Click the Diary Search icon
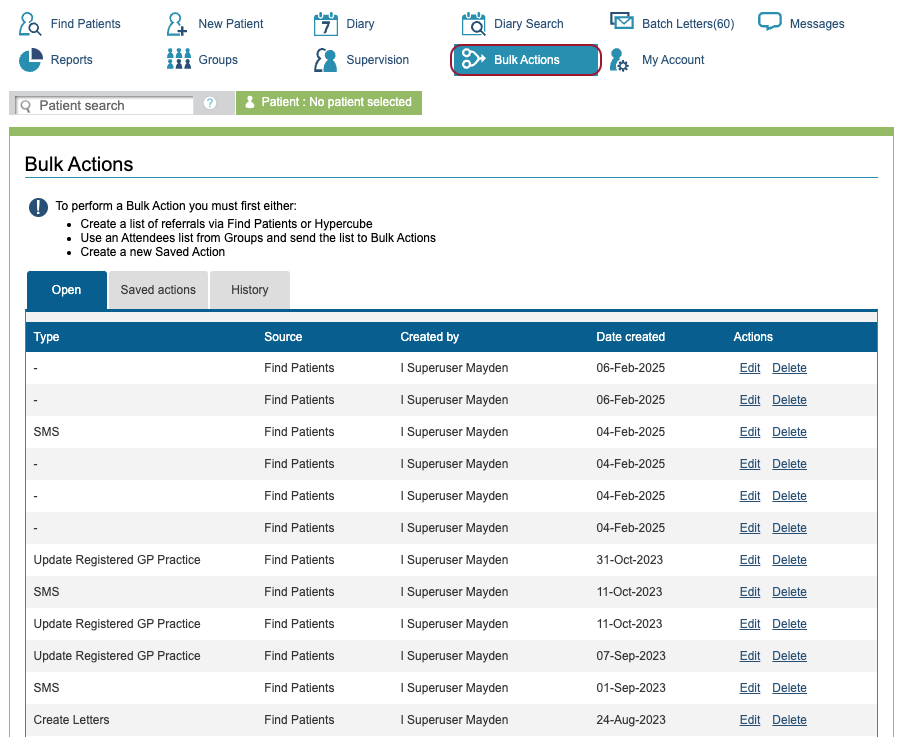 (x=474, y=24)
